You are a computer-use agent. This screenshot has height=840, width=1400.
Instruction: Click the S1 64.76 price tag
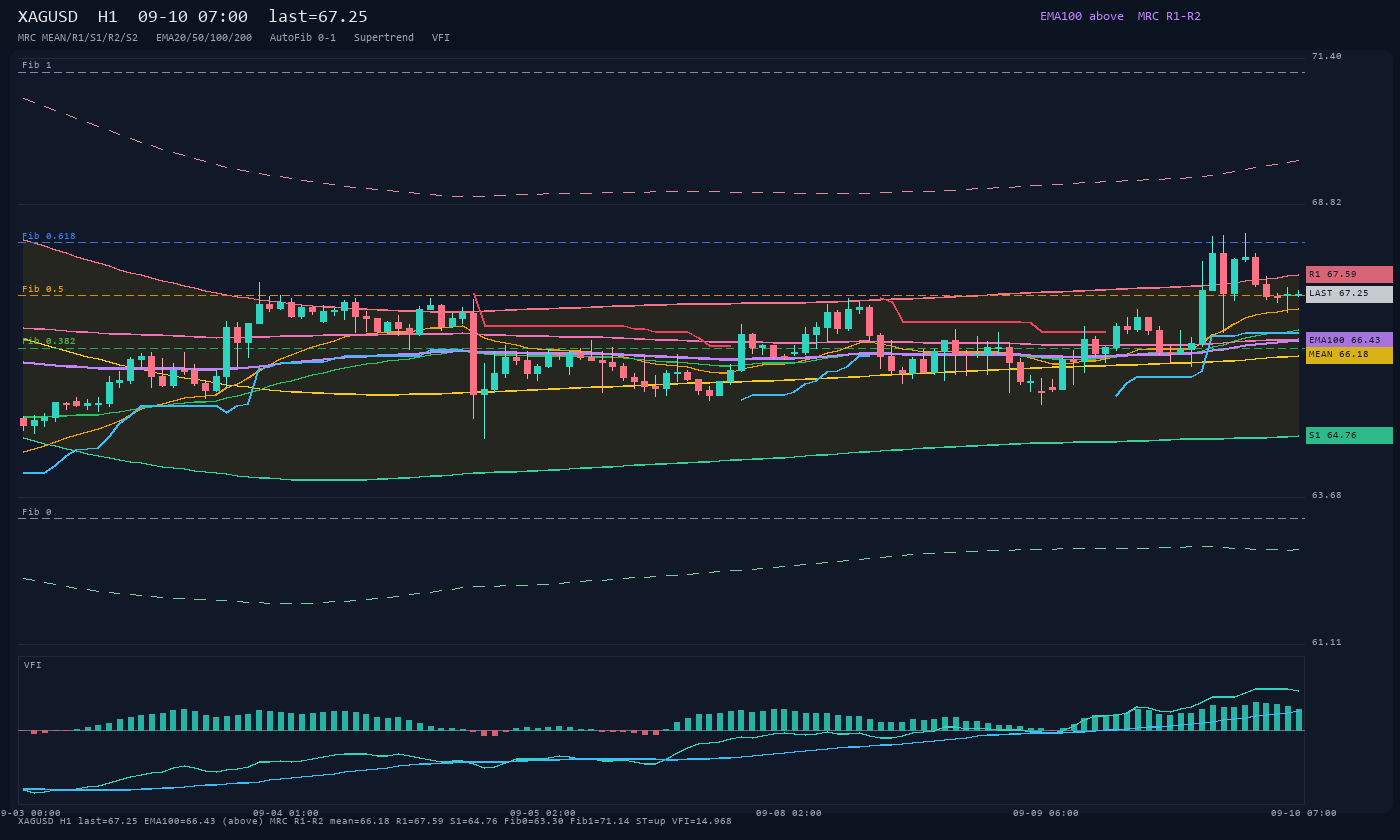1349,435
